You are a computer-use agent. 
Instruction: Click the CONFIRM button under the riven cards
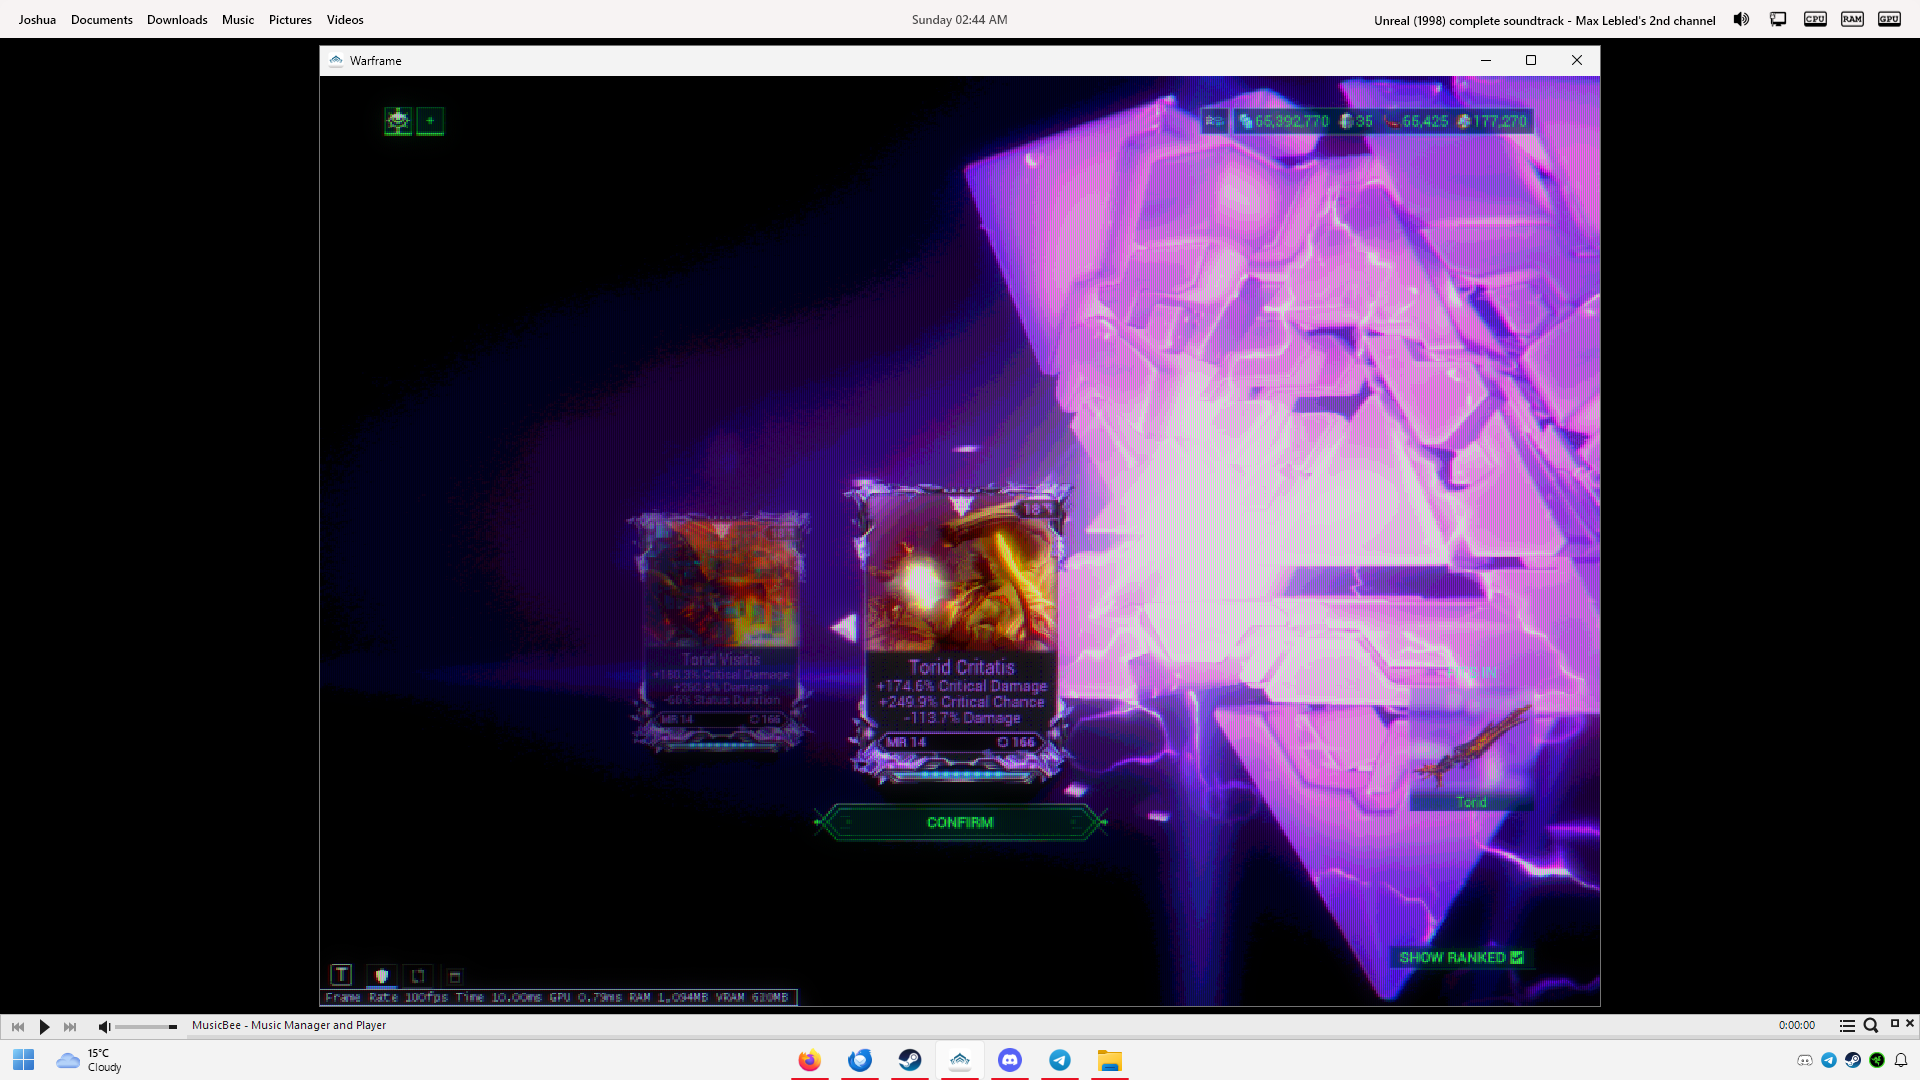(x=960, y=822)
